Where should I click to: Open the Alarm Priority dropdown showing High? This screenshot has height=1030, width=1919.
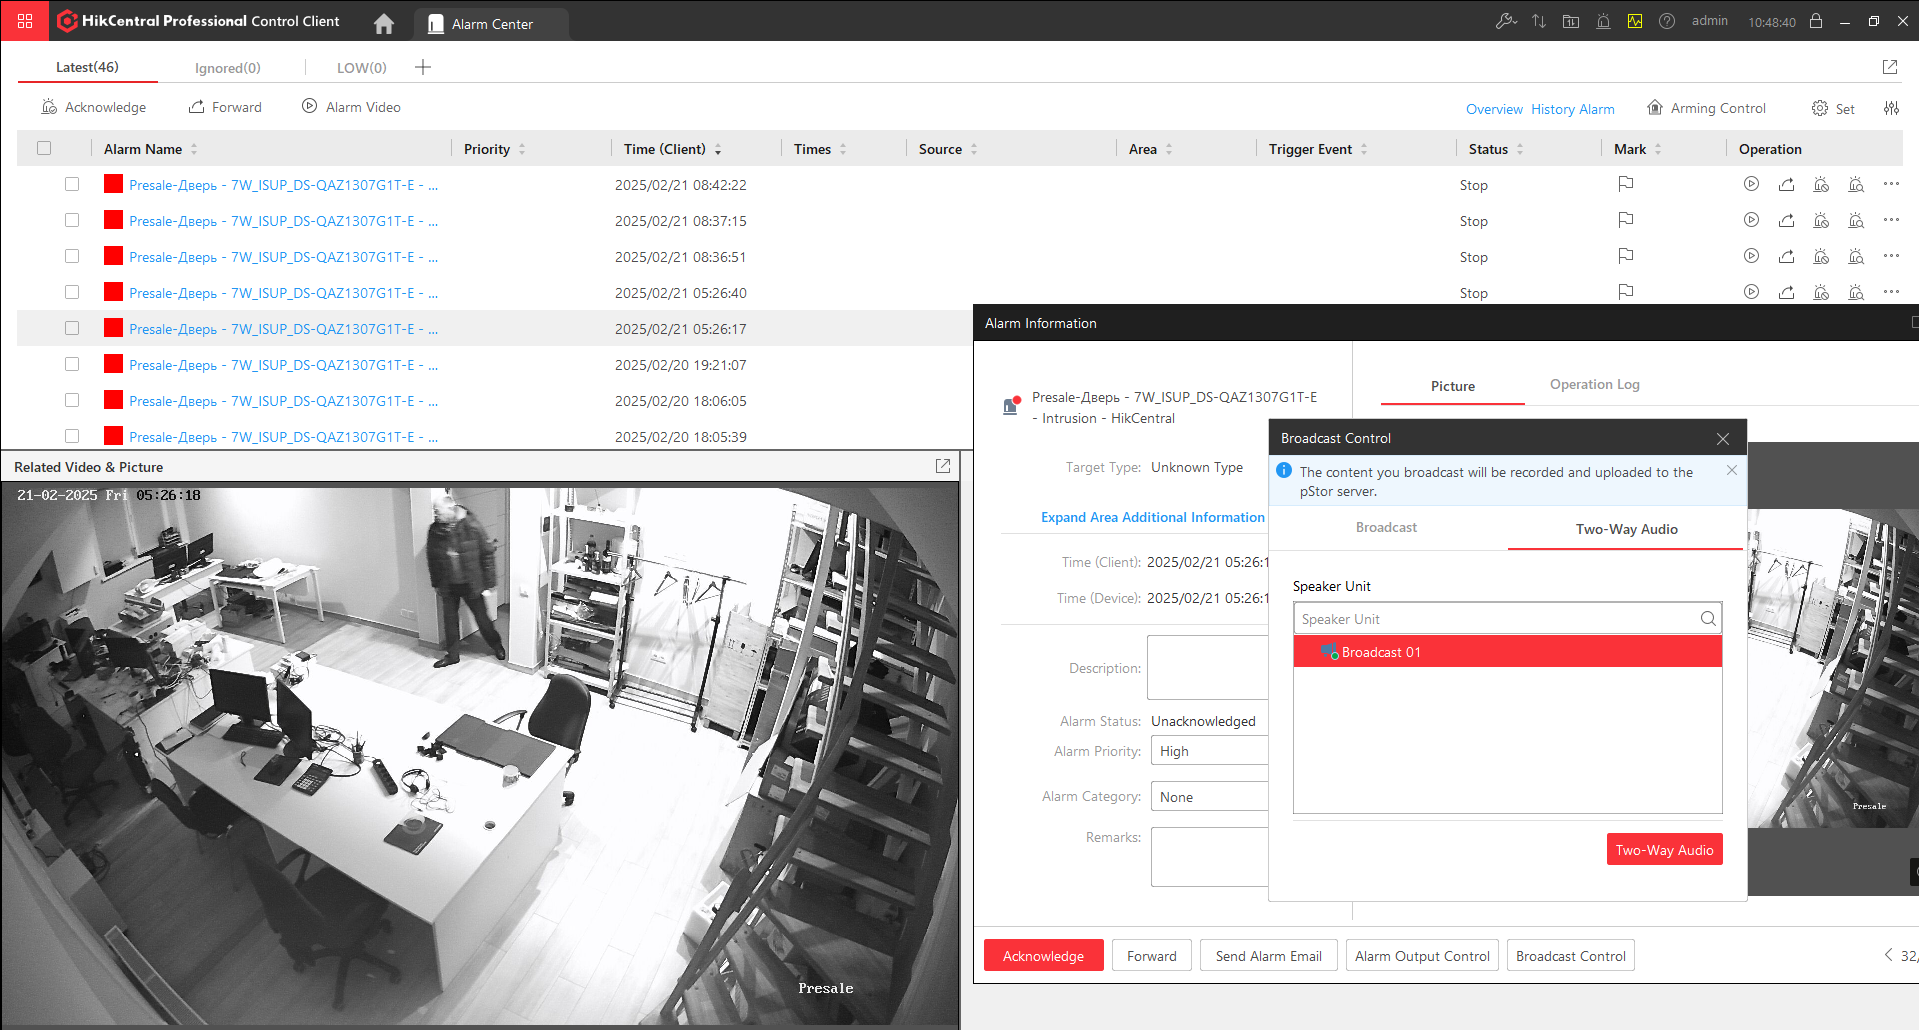pyautogui.click(x=1210, y=751)
